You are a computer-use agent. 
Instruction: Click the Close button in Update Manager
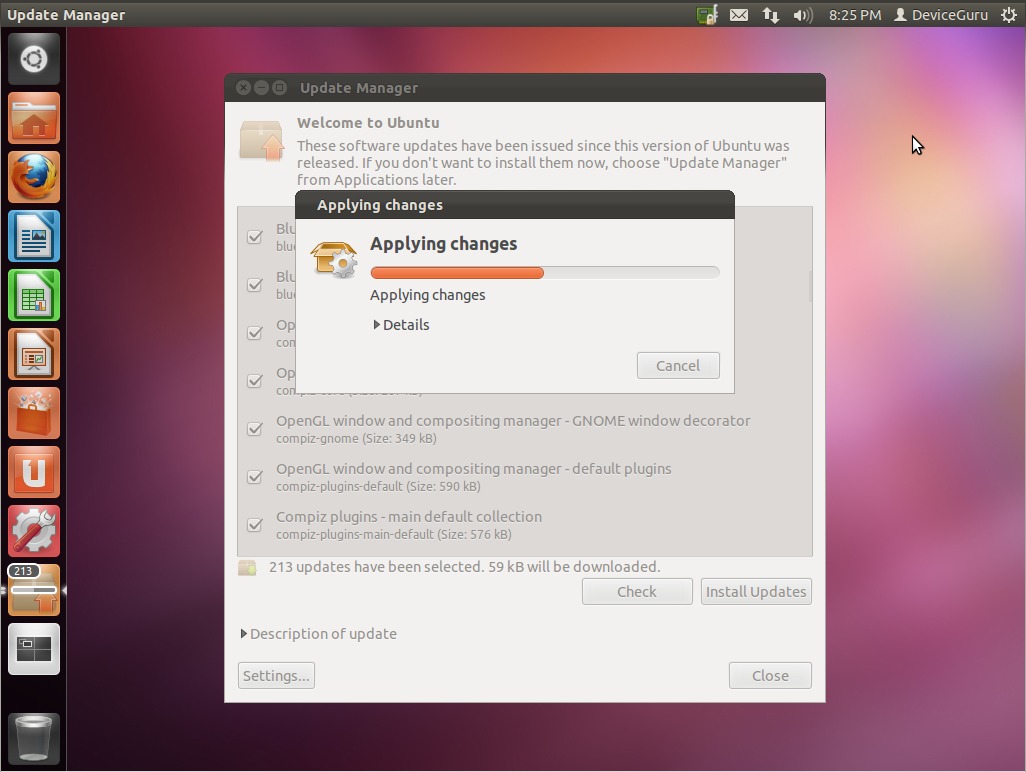[x=770, y=676]
